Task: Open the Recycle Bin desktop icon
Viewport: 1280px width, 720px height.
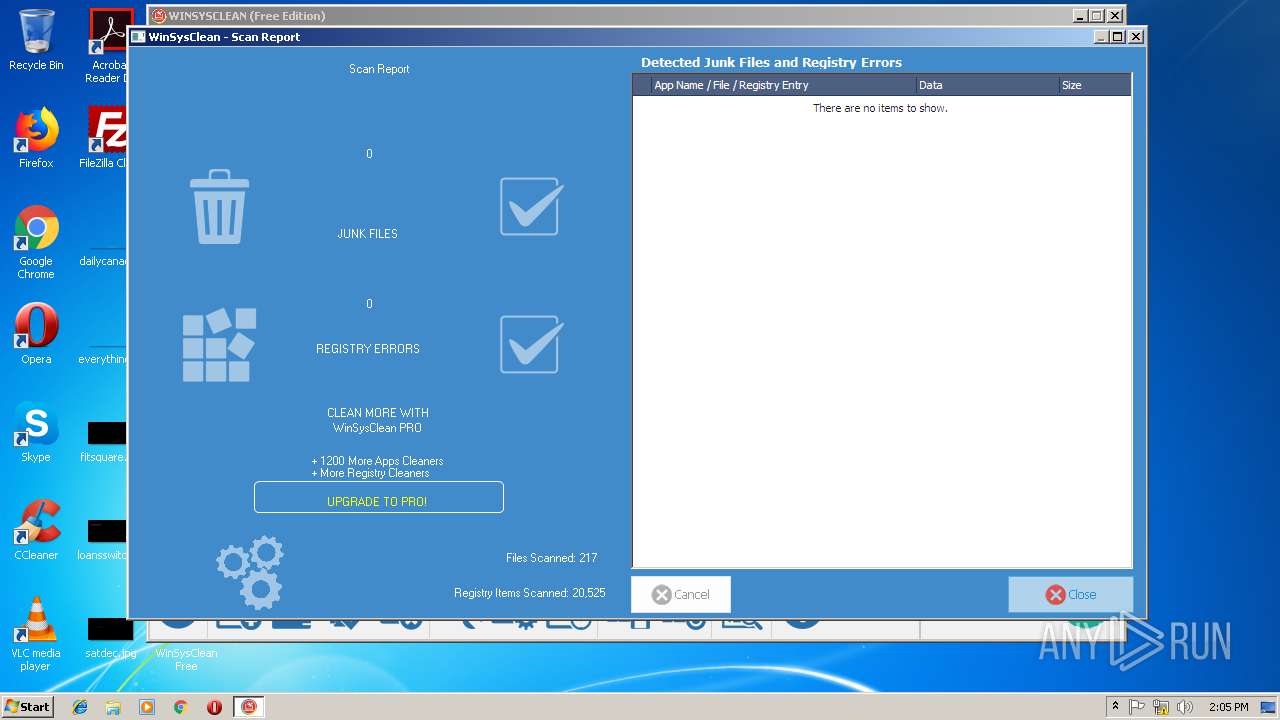Action: pyautogui.click(x=36, y=40)
